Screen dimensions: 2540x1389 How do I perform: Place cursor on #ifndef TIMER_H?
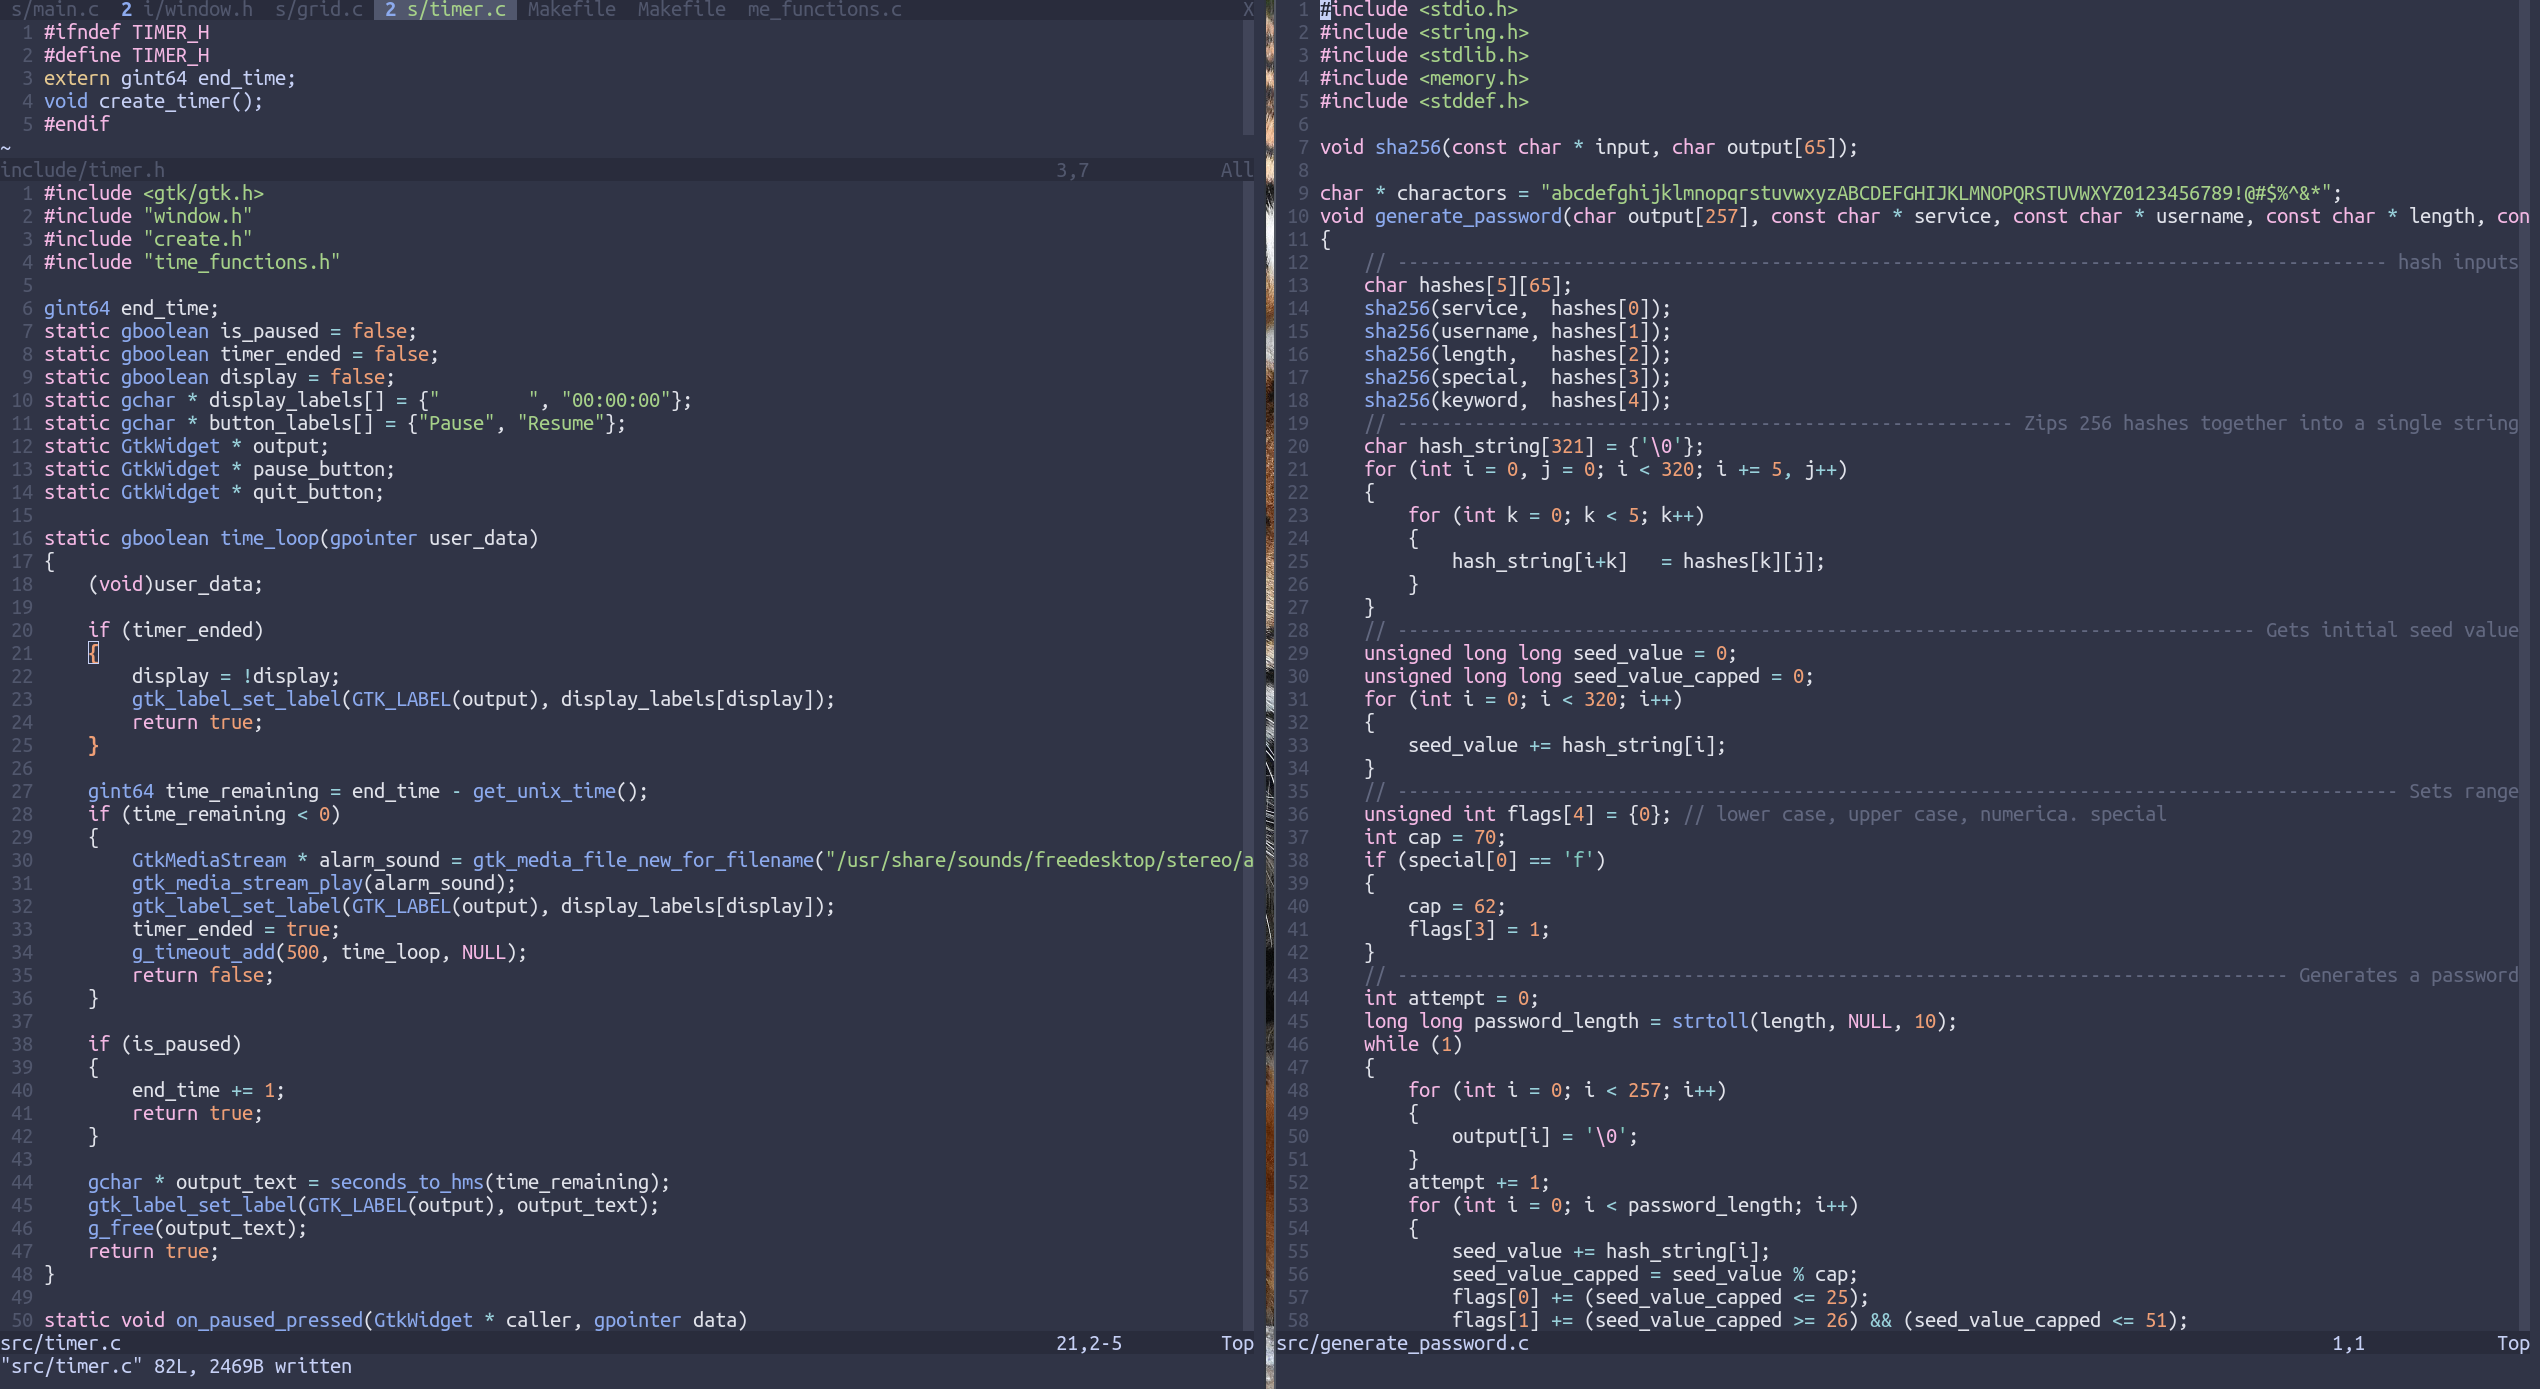(x=126, y=32)
